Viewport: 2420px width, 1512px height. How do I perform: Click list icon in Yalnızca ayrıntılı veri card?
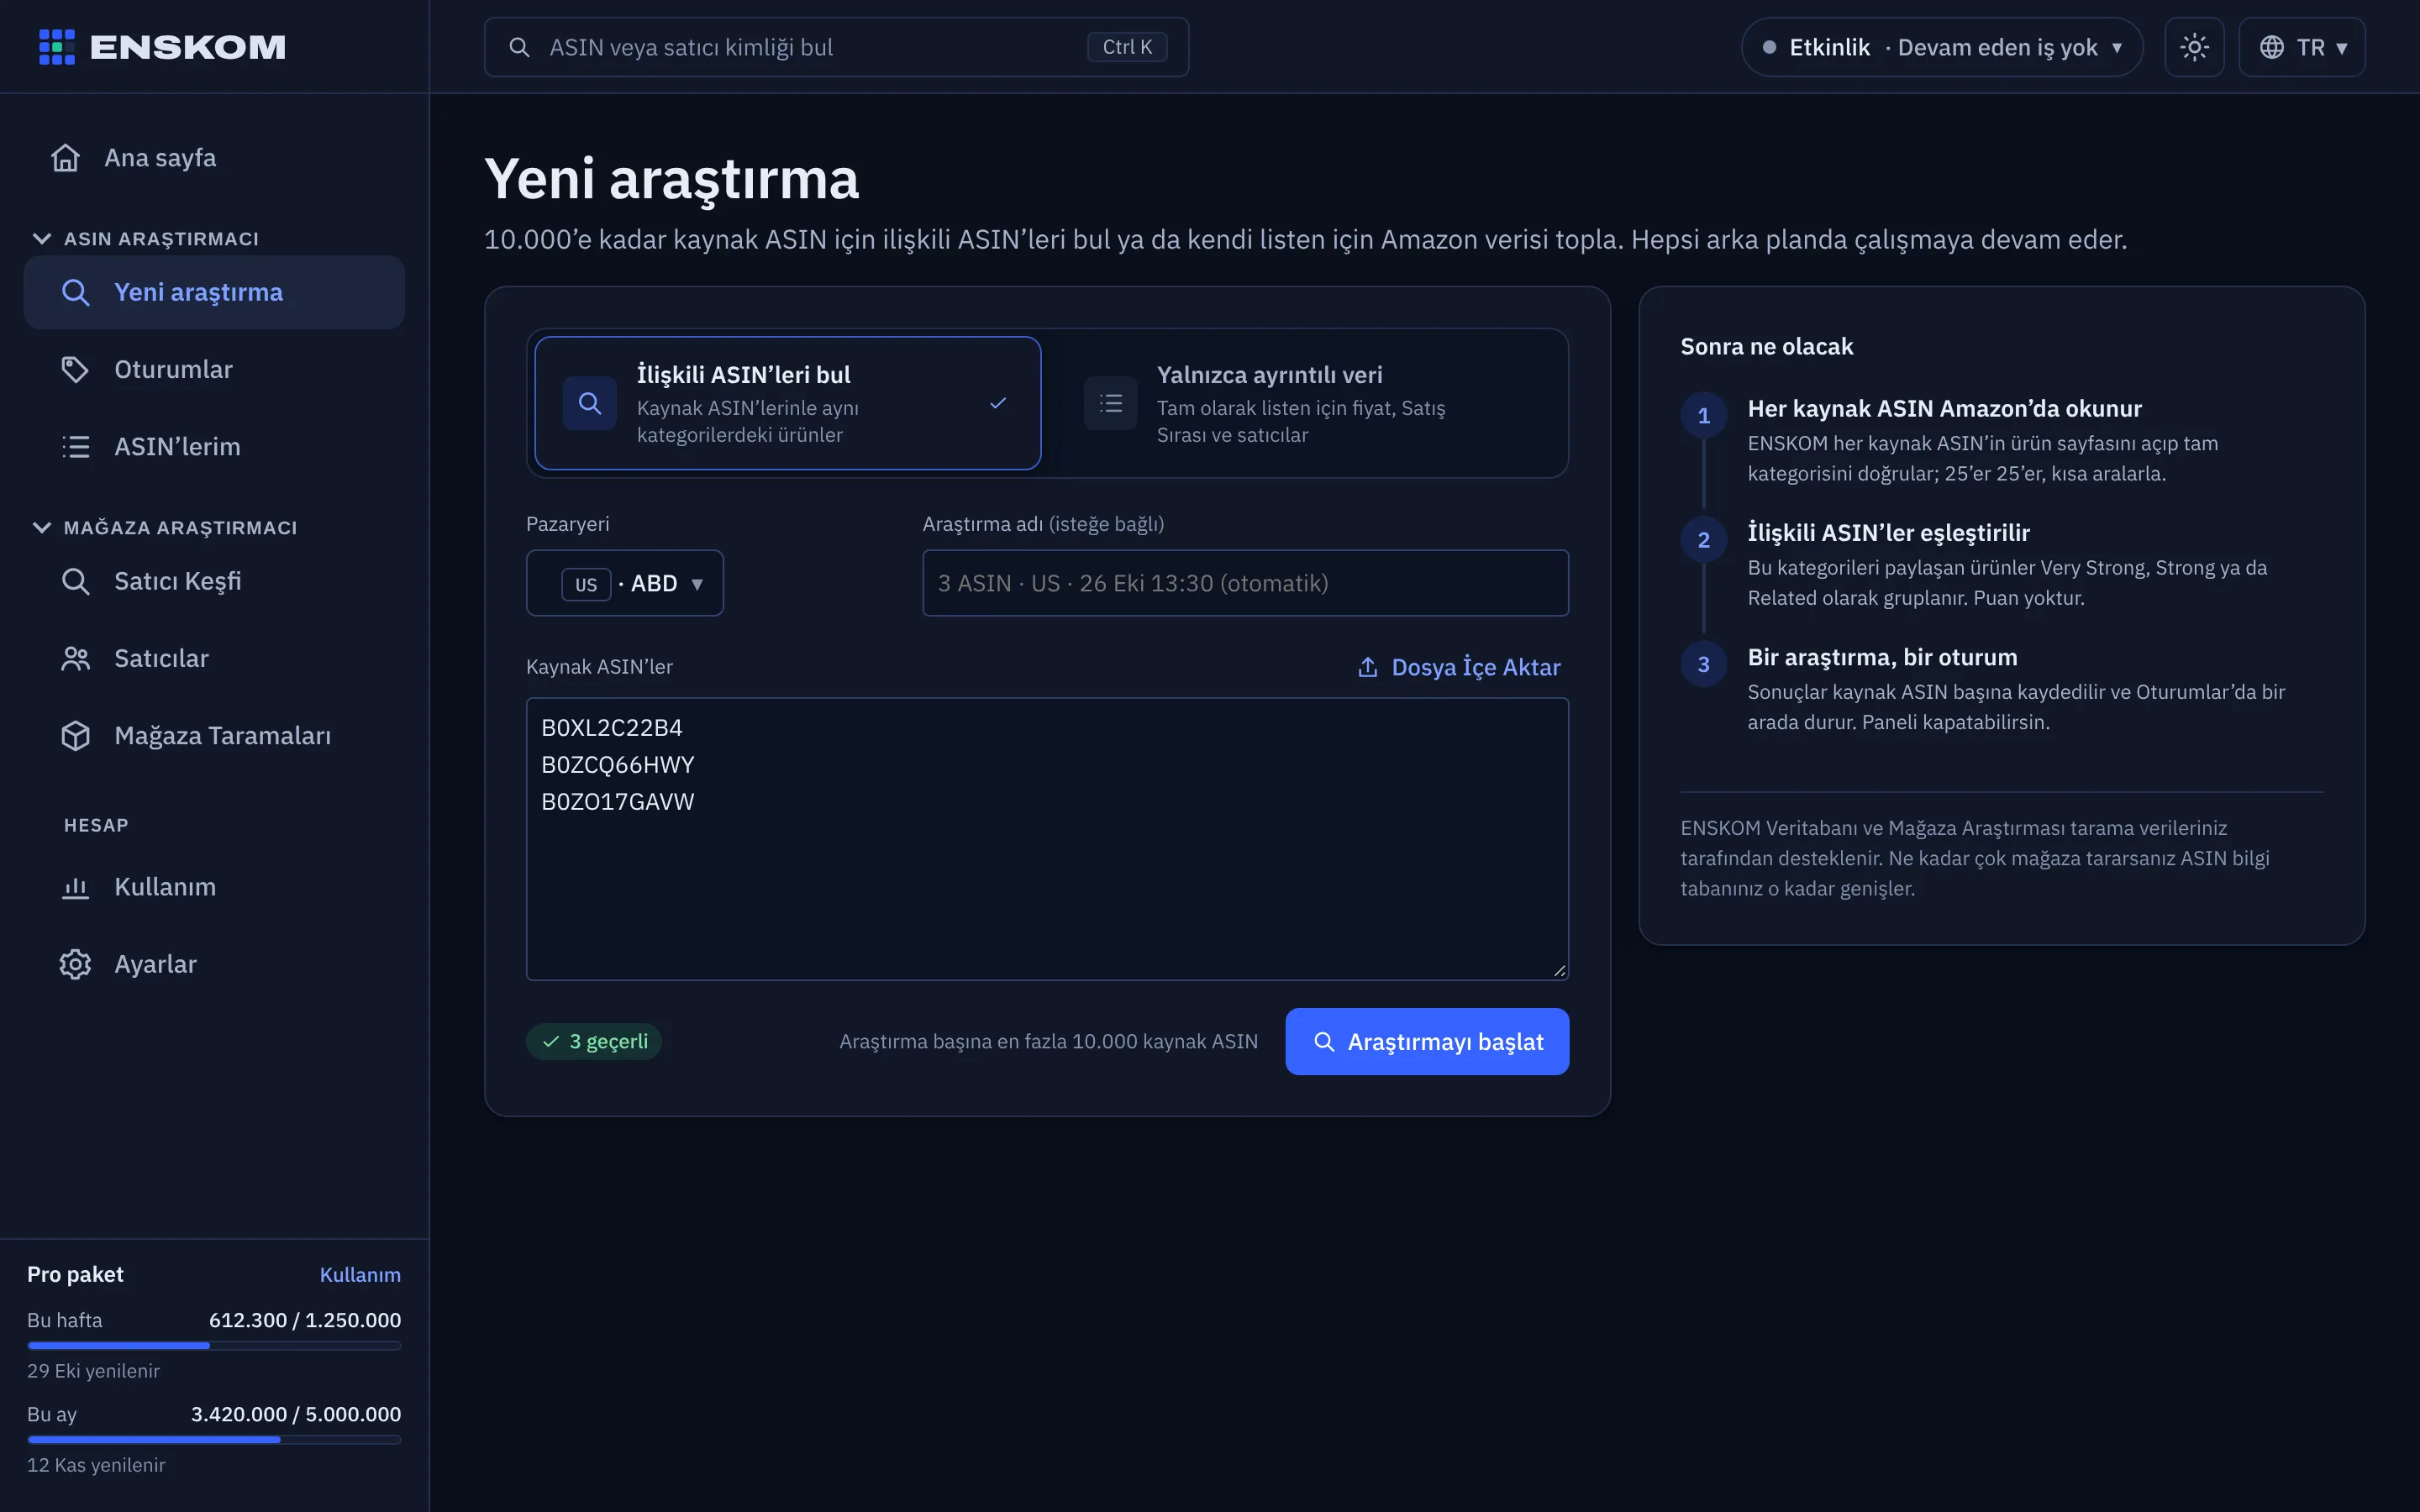coord(1110,403)
